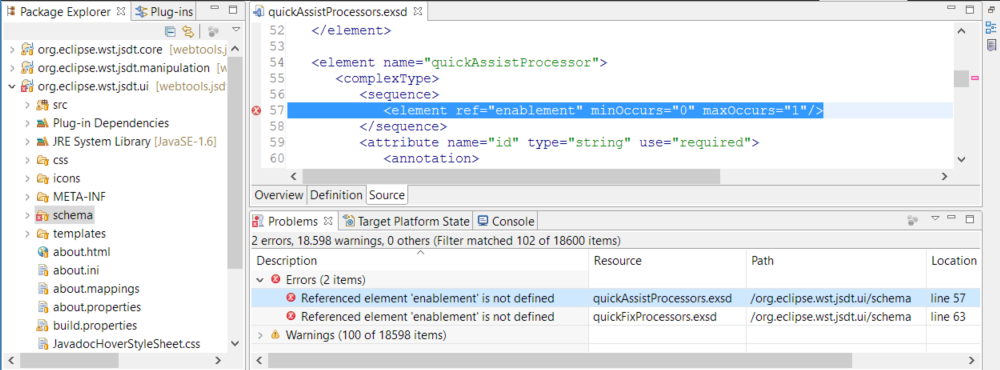Click Collapse All icon in Package Explorer
The height and width of the screenshot is (370, 1000).
(170, 31)
